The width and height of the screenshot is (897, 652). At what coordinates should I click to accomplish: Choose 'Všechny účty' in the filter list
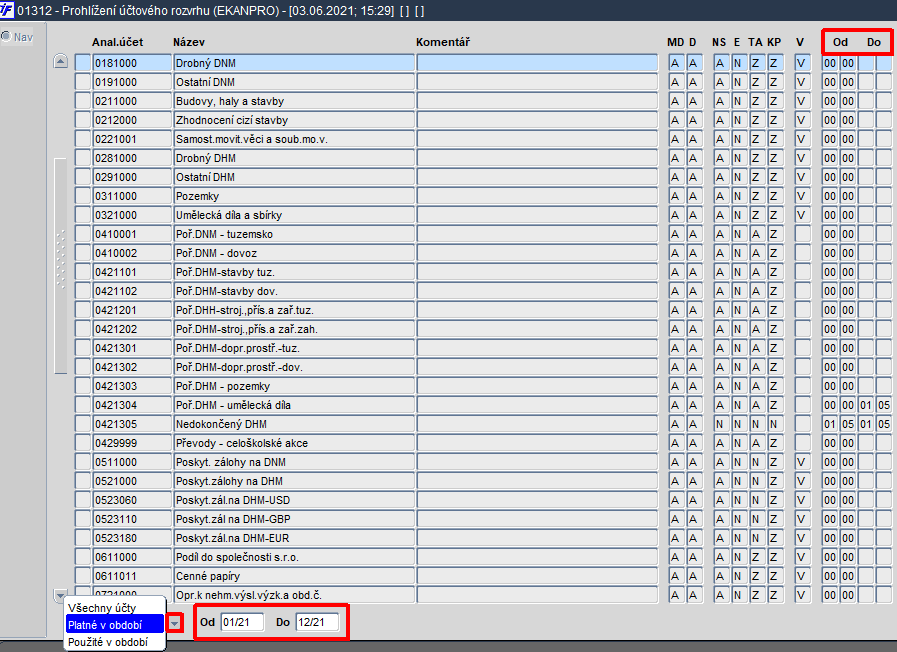pos(102,608)
